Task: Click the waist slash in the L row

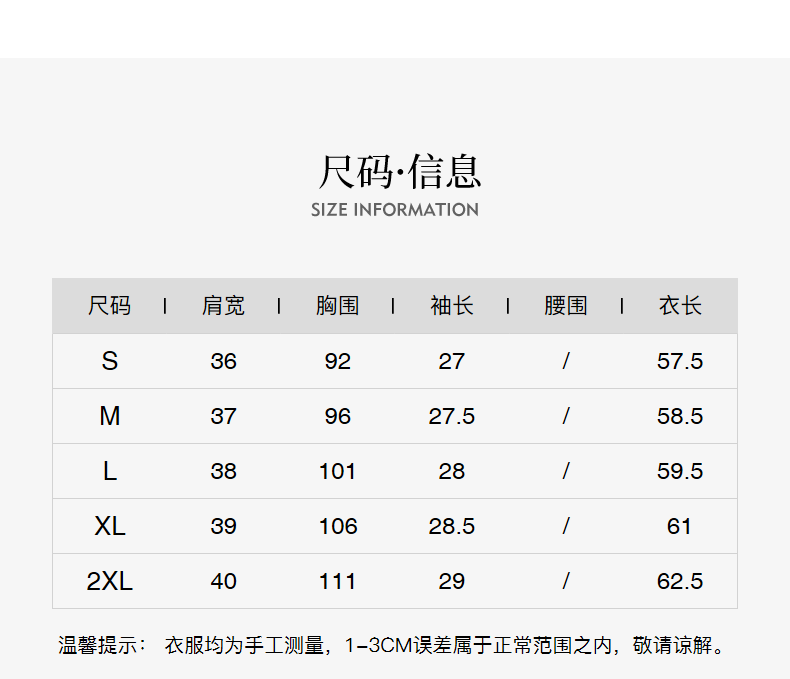Action: point(566,471)
